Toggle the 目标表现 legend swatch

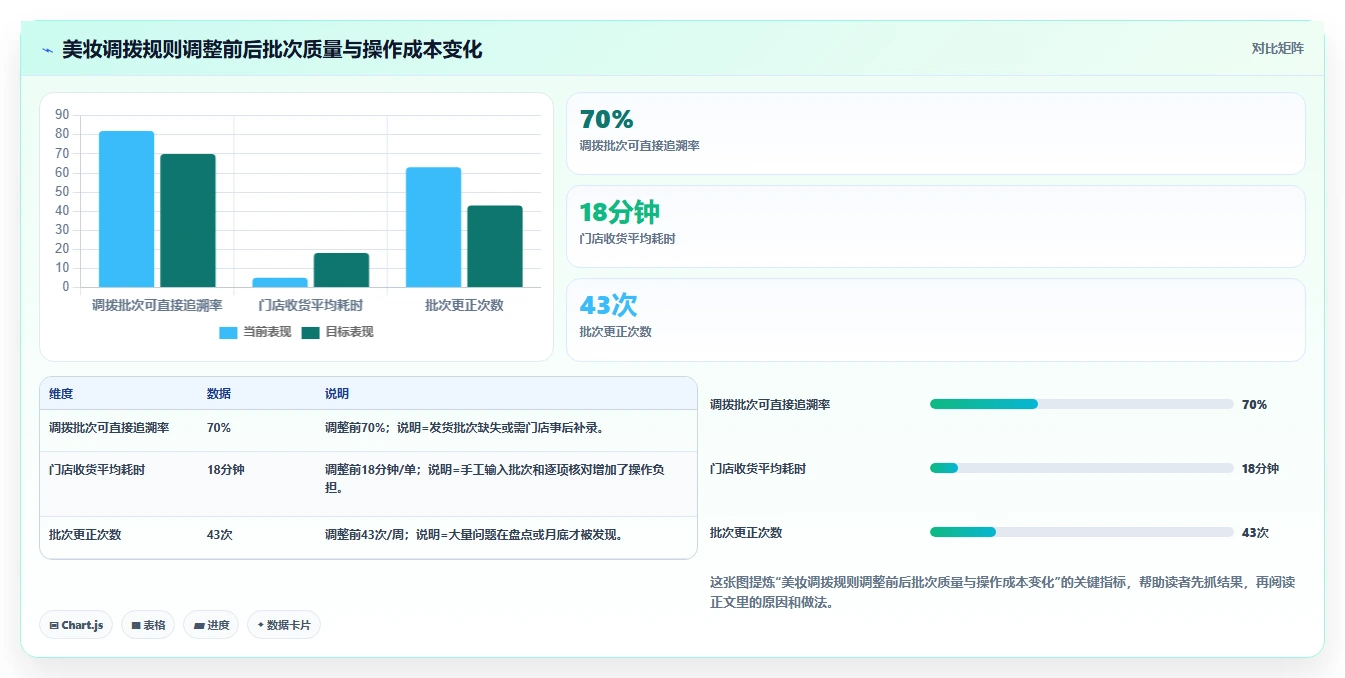point(310,332)
